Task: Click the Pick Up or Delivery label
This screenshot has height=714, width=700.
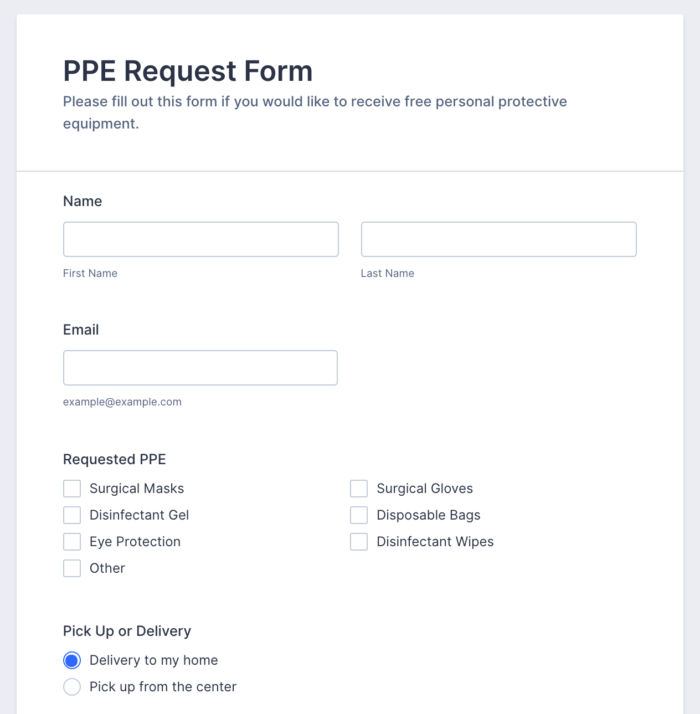Action: (x=127, y=631)
